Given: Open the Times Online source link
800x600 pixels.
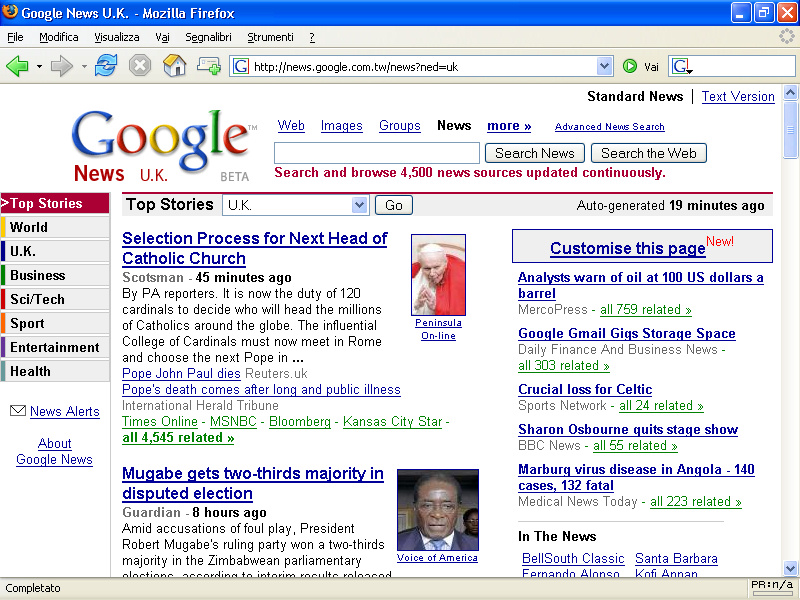Looking at the screenshot, I should click(x=160, y=421).
